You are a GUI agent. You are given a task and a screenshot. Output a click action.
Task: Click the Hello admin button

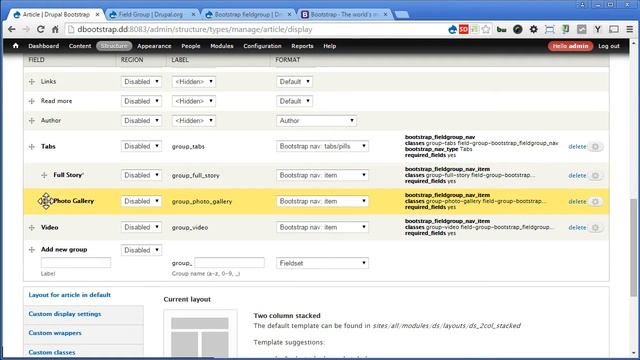(x=570, y=46)
